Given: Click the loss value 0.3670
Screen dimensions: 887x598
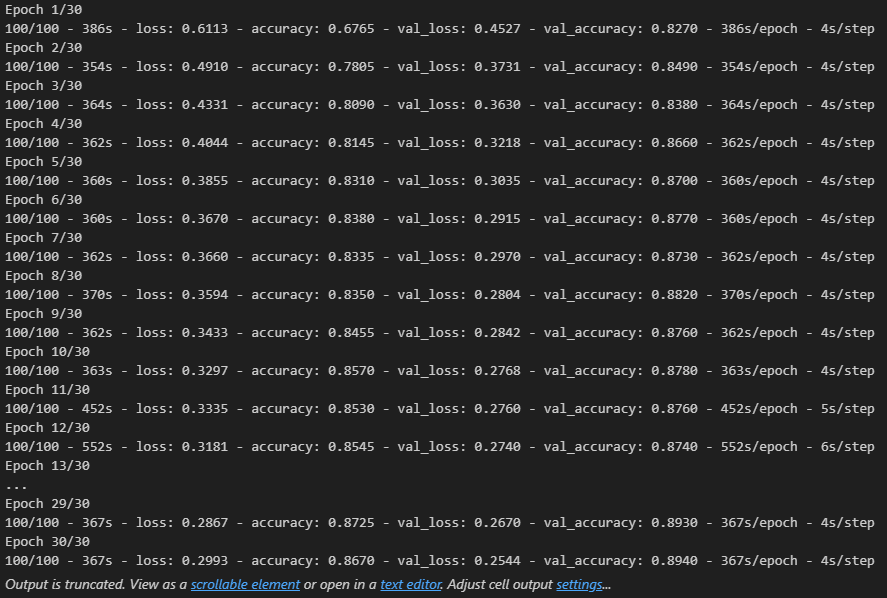Looking at the screenshot, I should coord(205,218).
